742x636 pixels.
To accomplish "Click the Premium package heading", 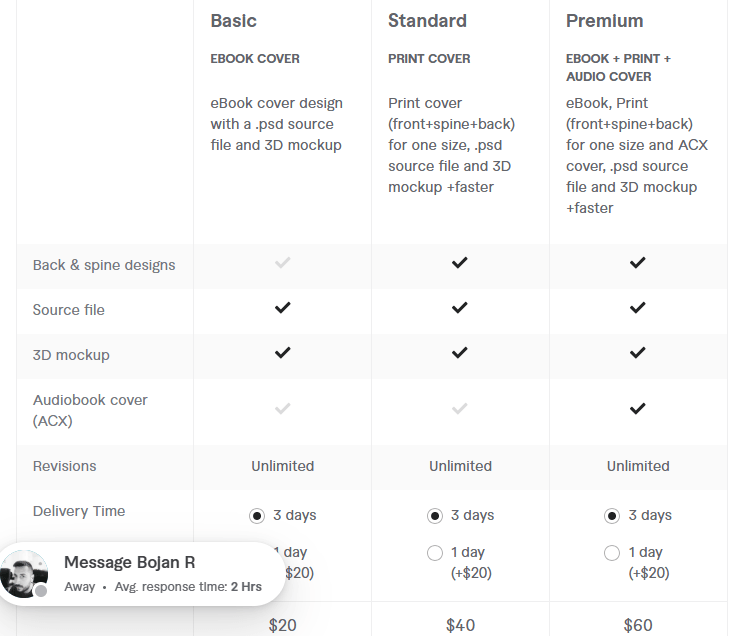I will click(x=604, y=21).
